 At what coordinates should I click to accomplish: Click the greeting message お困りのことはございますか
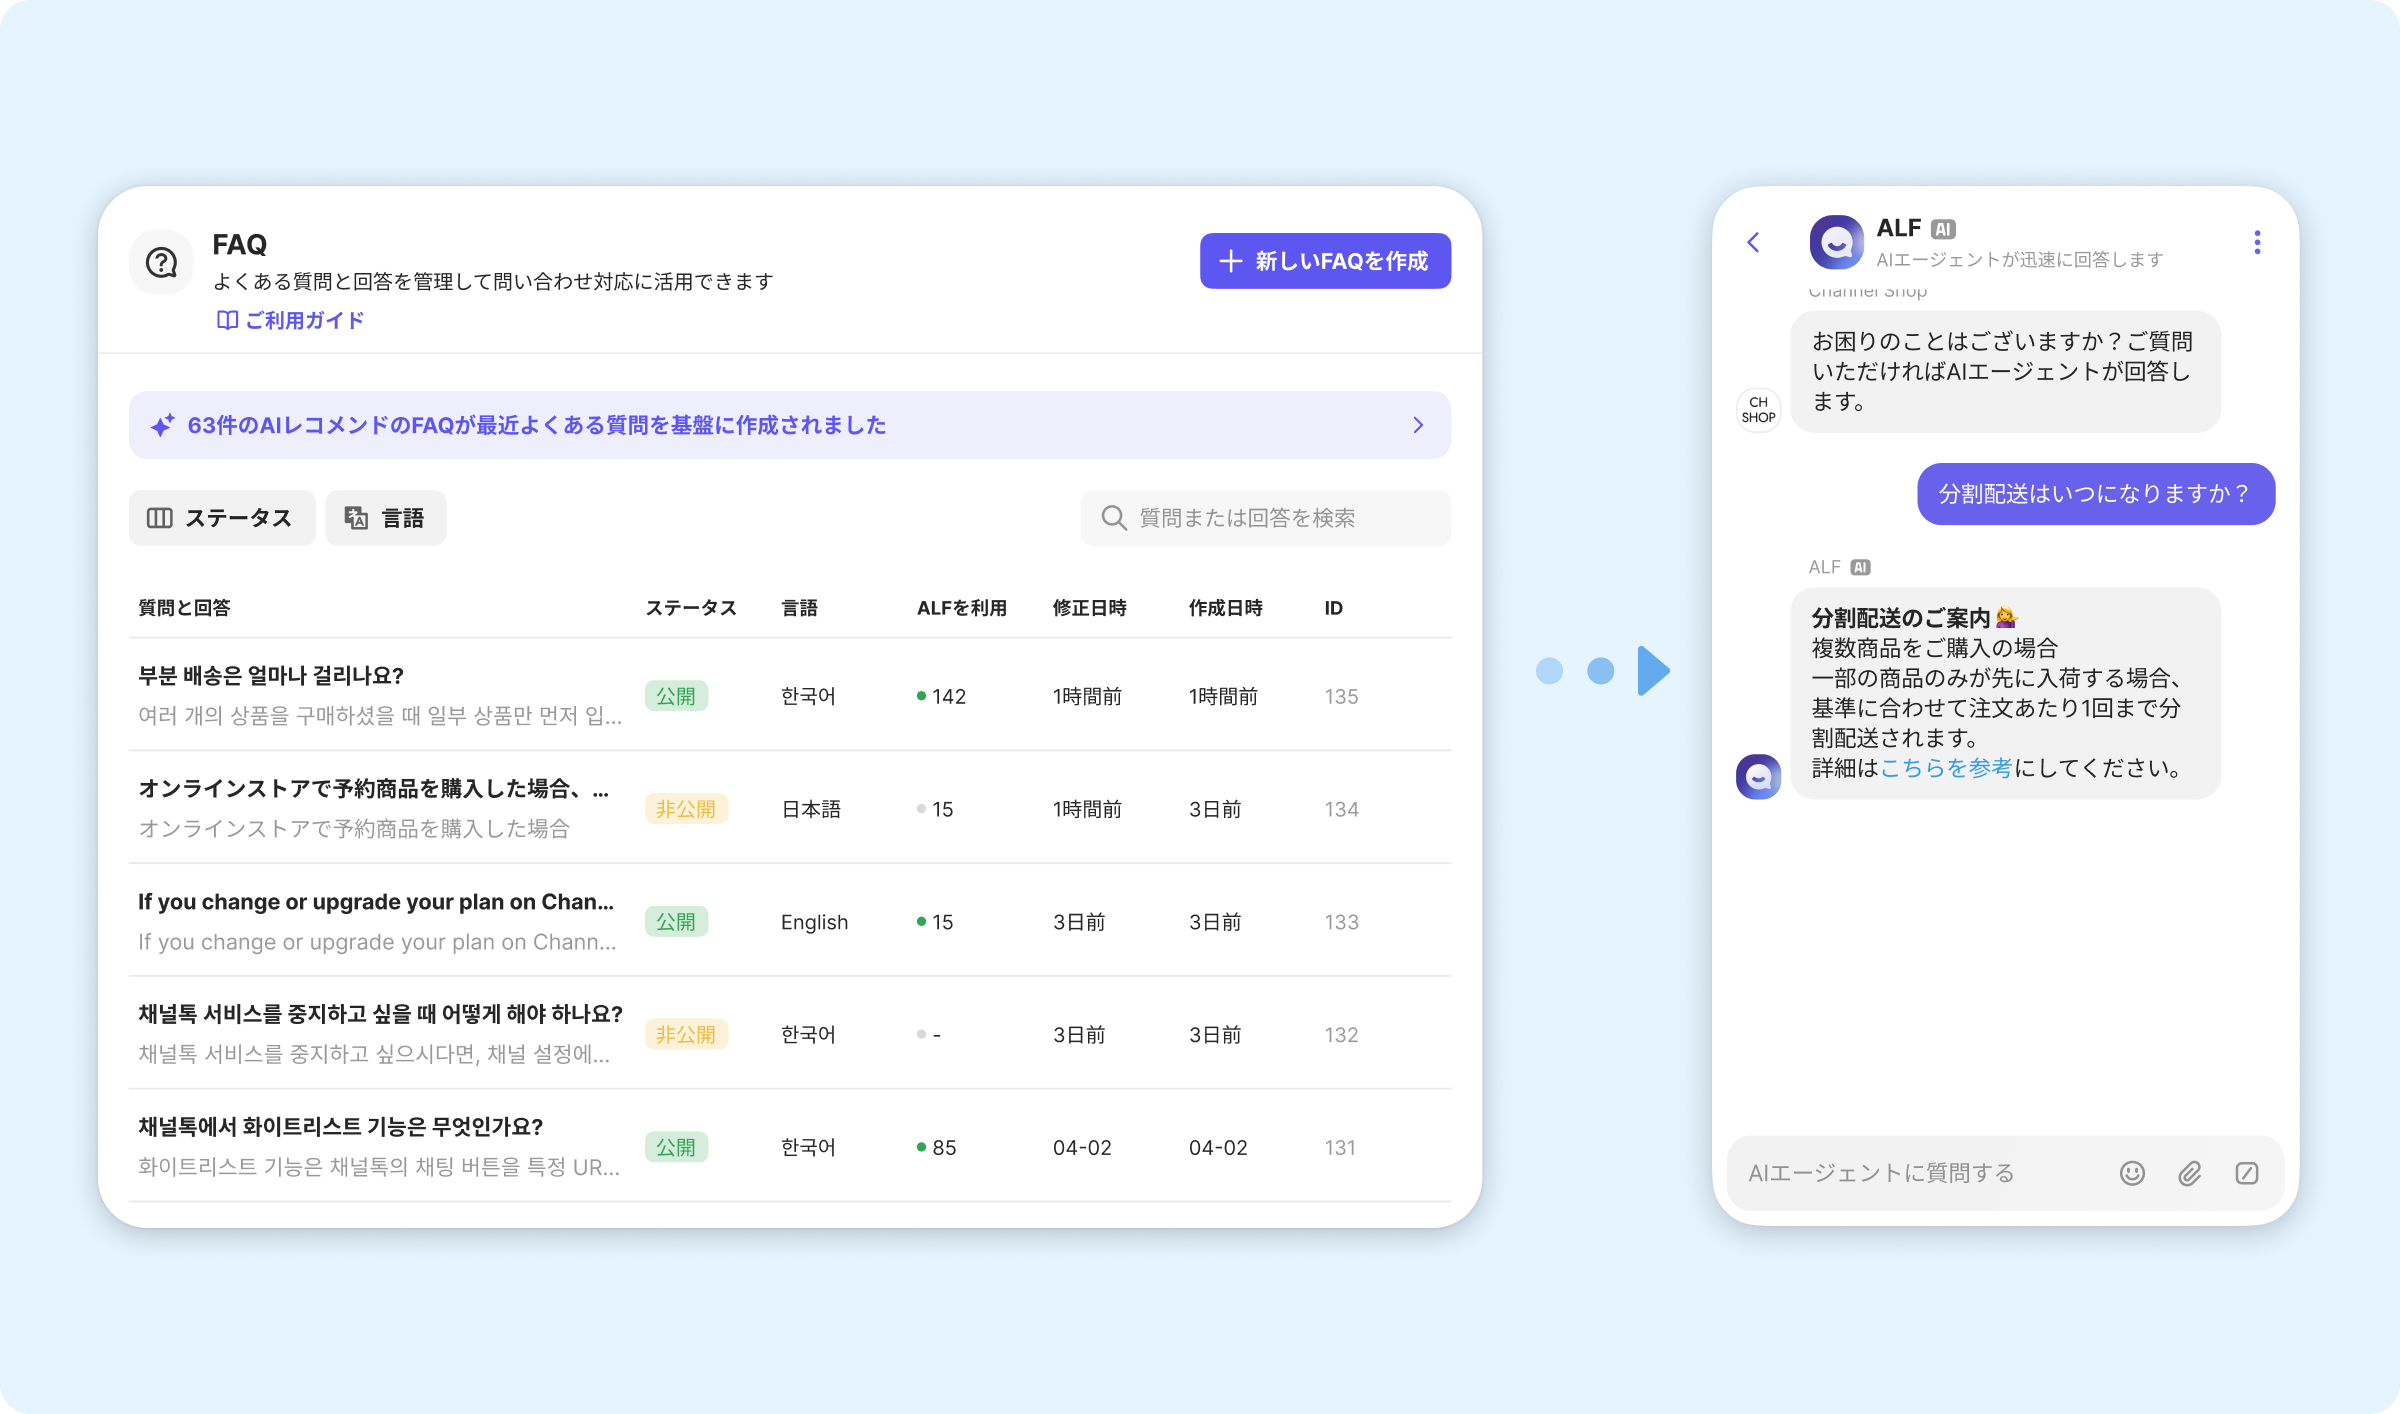click(x=2005, y=372)
